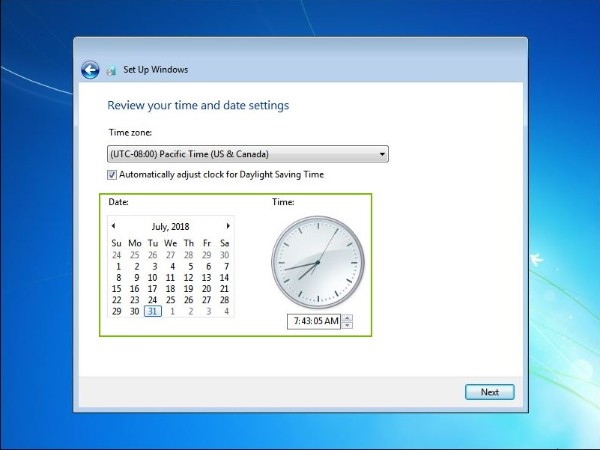
Task: Decrease time with down spinner arrow
Action: [x=347, y=325]
